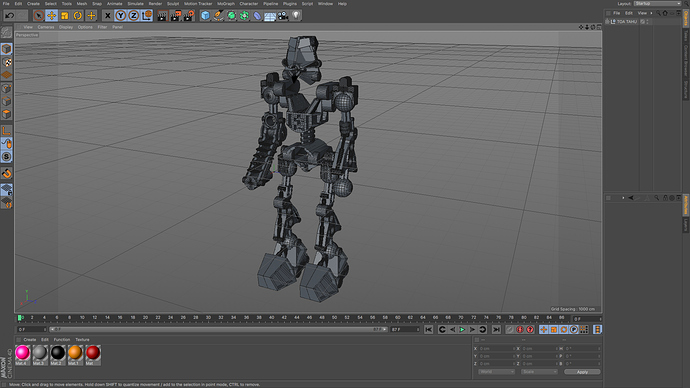Activate the Rotate tool in top toolbar
The width and height of the screenshot is (690, 388).
[78, 15]
